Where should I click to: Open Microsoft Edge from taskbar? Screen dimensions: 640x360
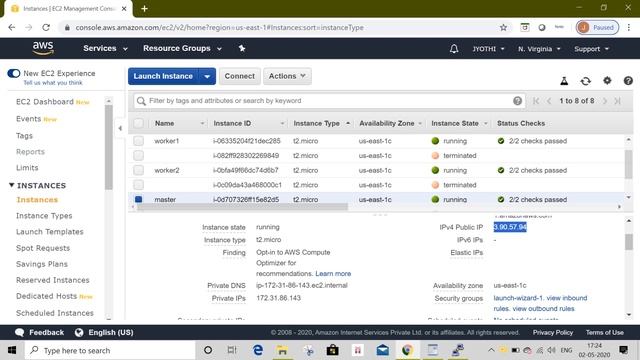[258, 350]
